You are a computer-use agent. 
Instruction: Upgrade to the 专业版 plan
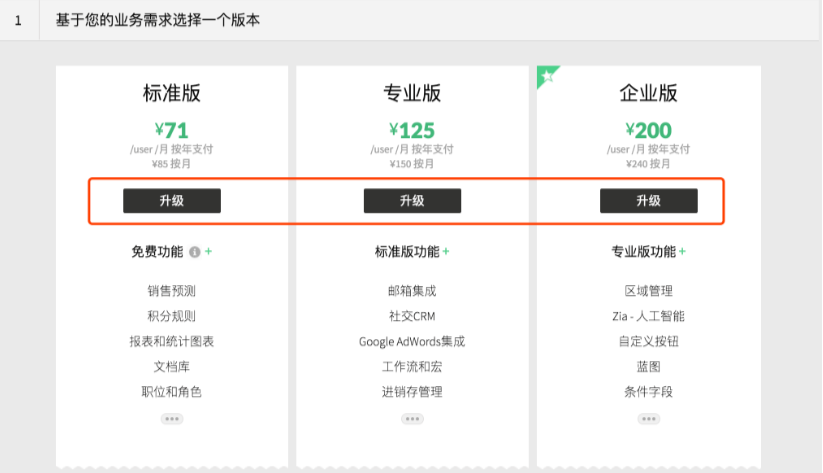pos(412,200)
